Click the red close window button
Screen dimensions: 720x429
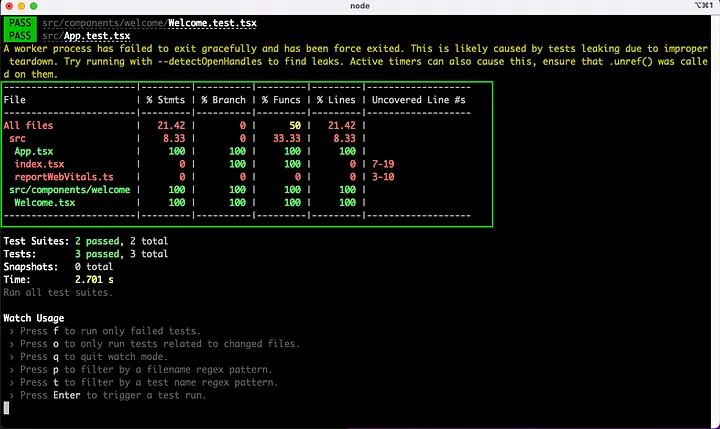(x=9, y=6)
